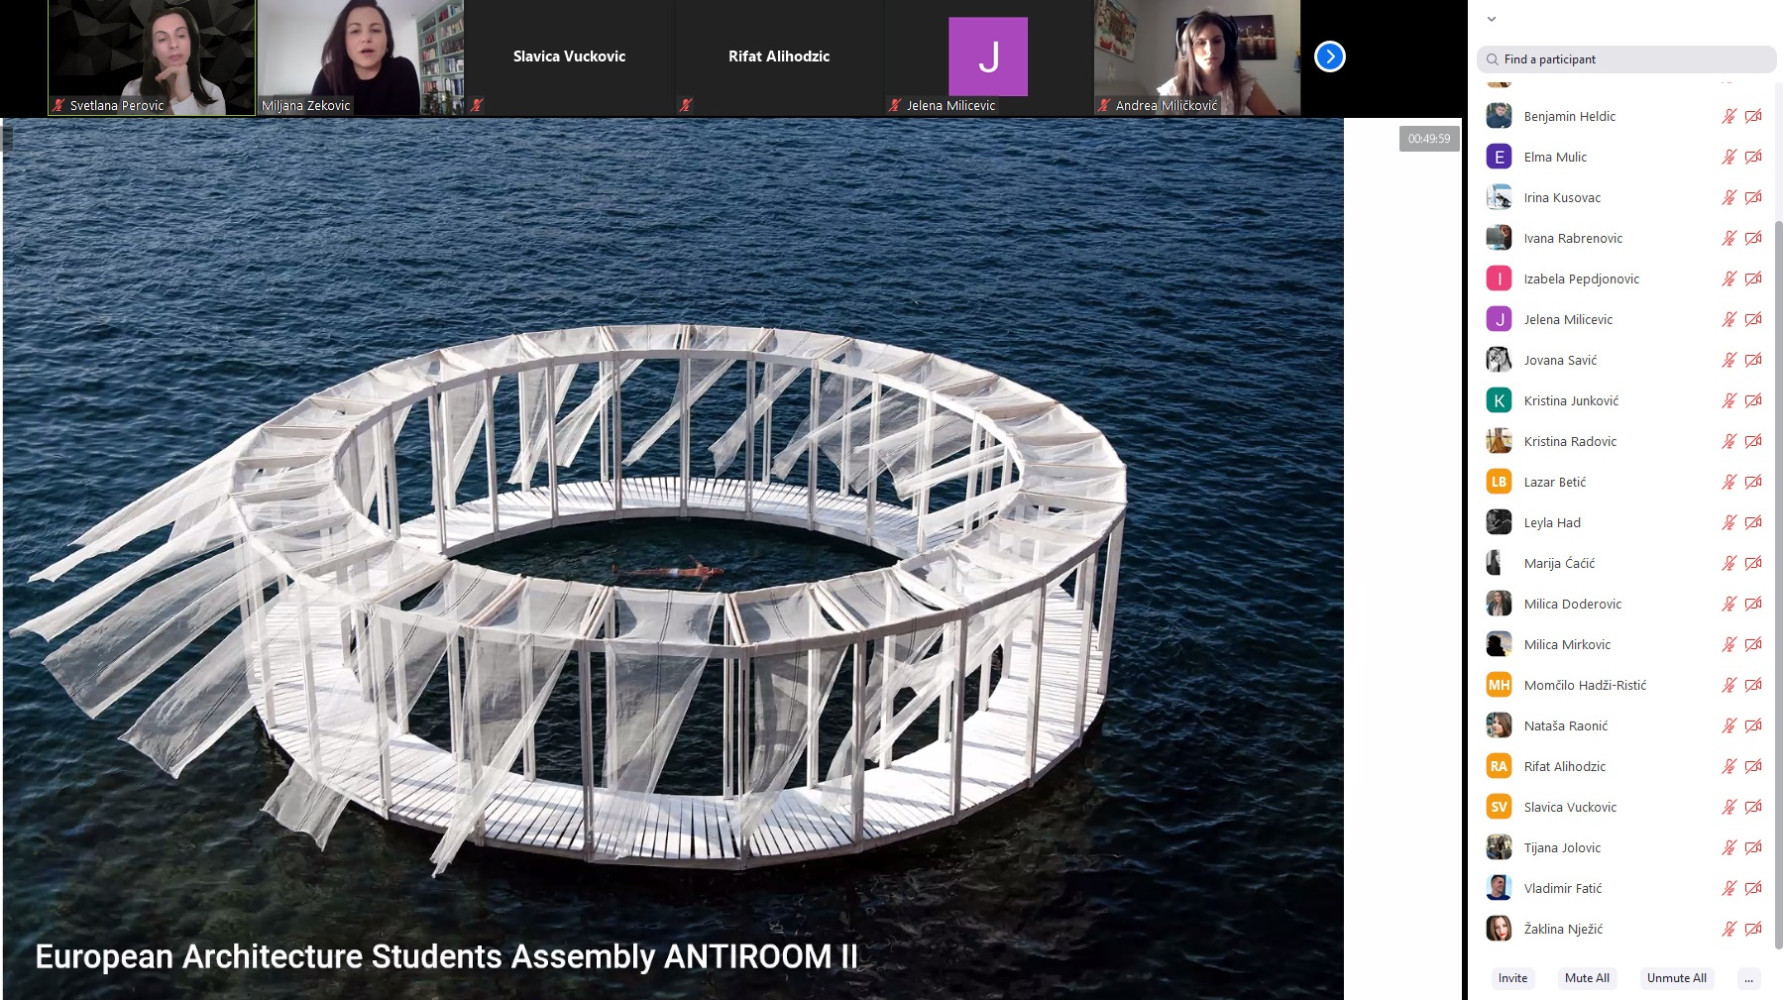Open the more options ellipsis menu
Image resolution: width=1784 pixels, height=1000 pixels.
tap(1748, 978)
